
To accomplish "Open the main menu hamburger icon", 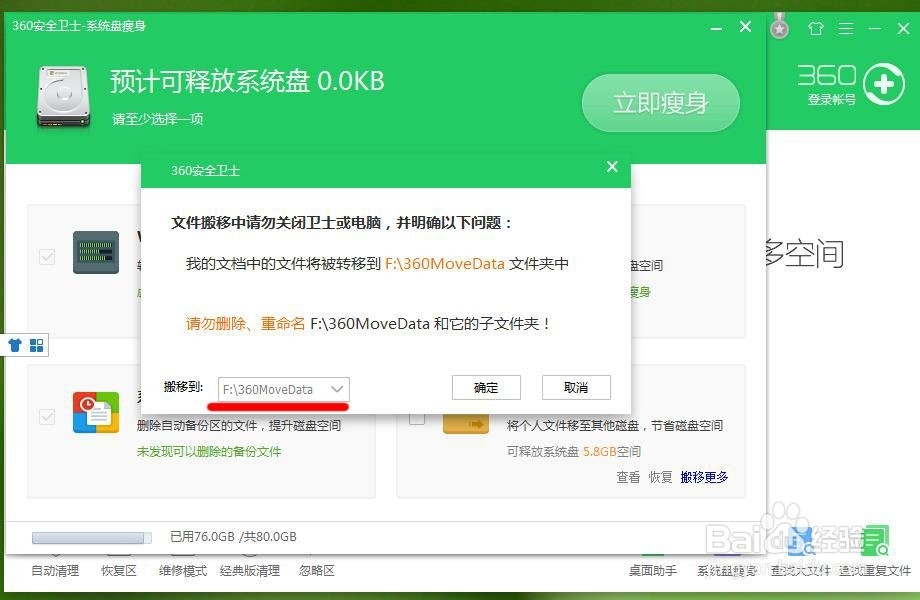I will tap(845, 28).
